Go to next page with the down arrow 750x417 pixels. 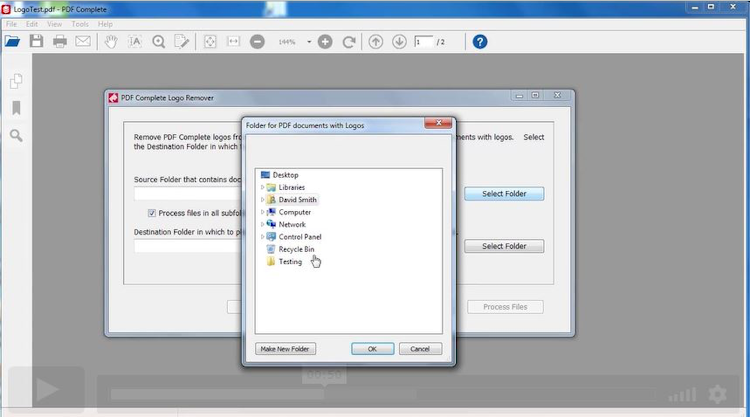[399, 42]
